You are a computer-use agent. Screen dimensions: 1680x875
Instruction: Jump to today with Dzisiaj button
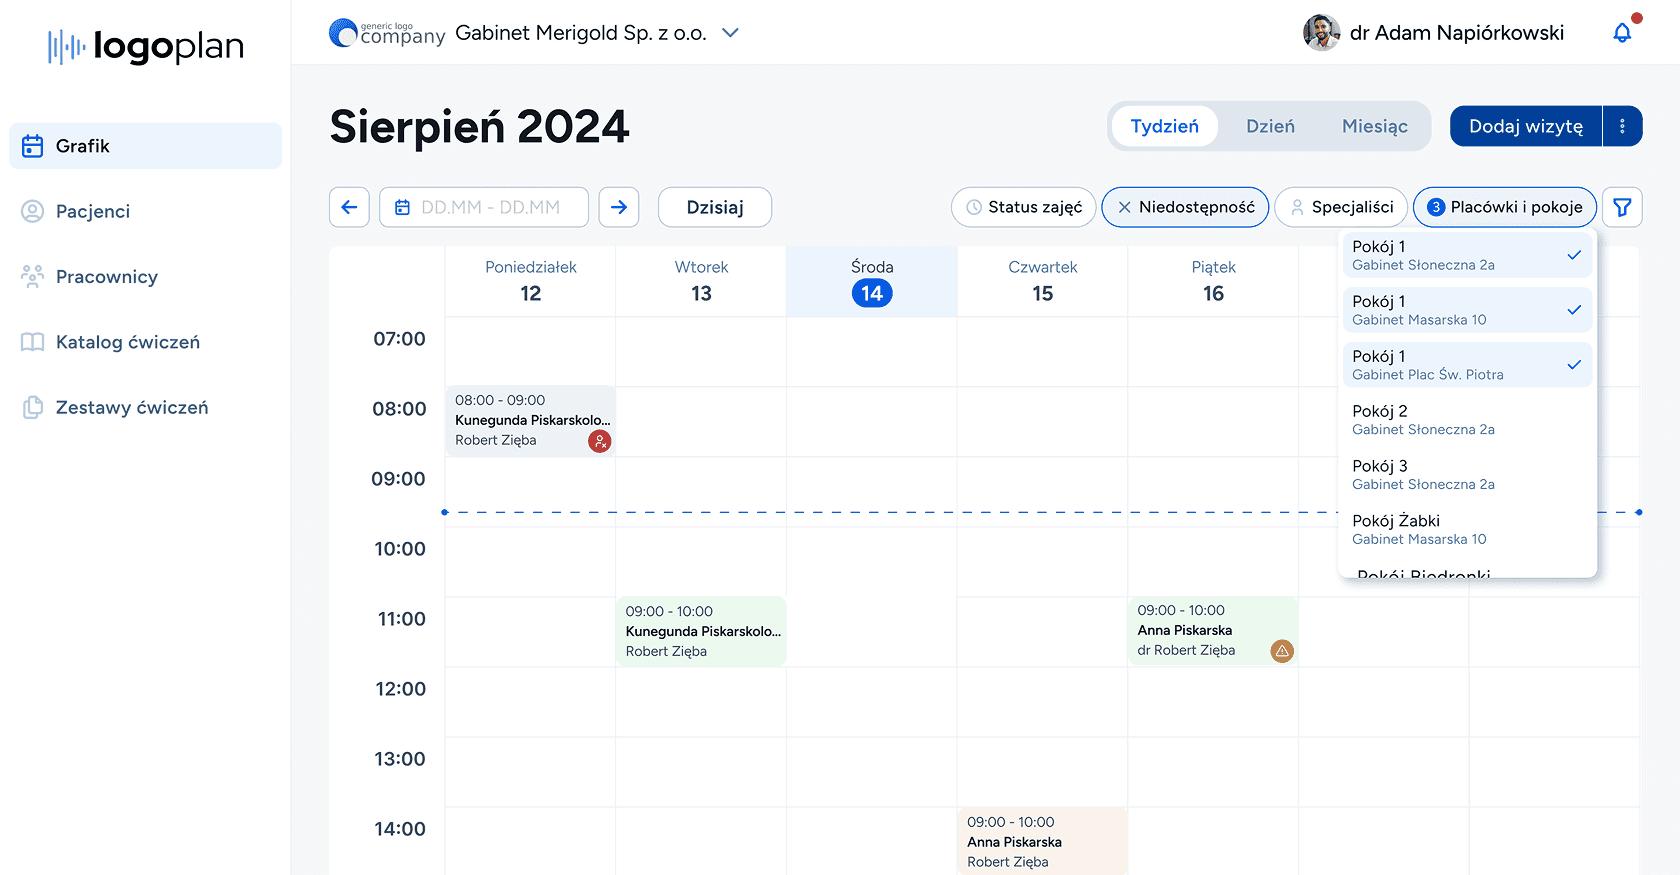714,207
